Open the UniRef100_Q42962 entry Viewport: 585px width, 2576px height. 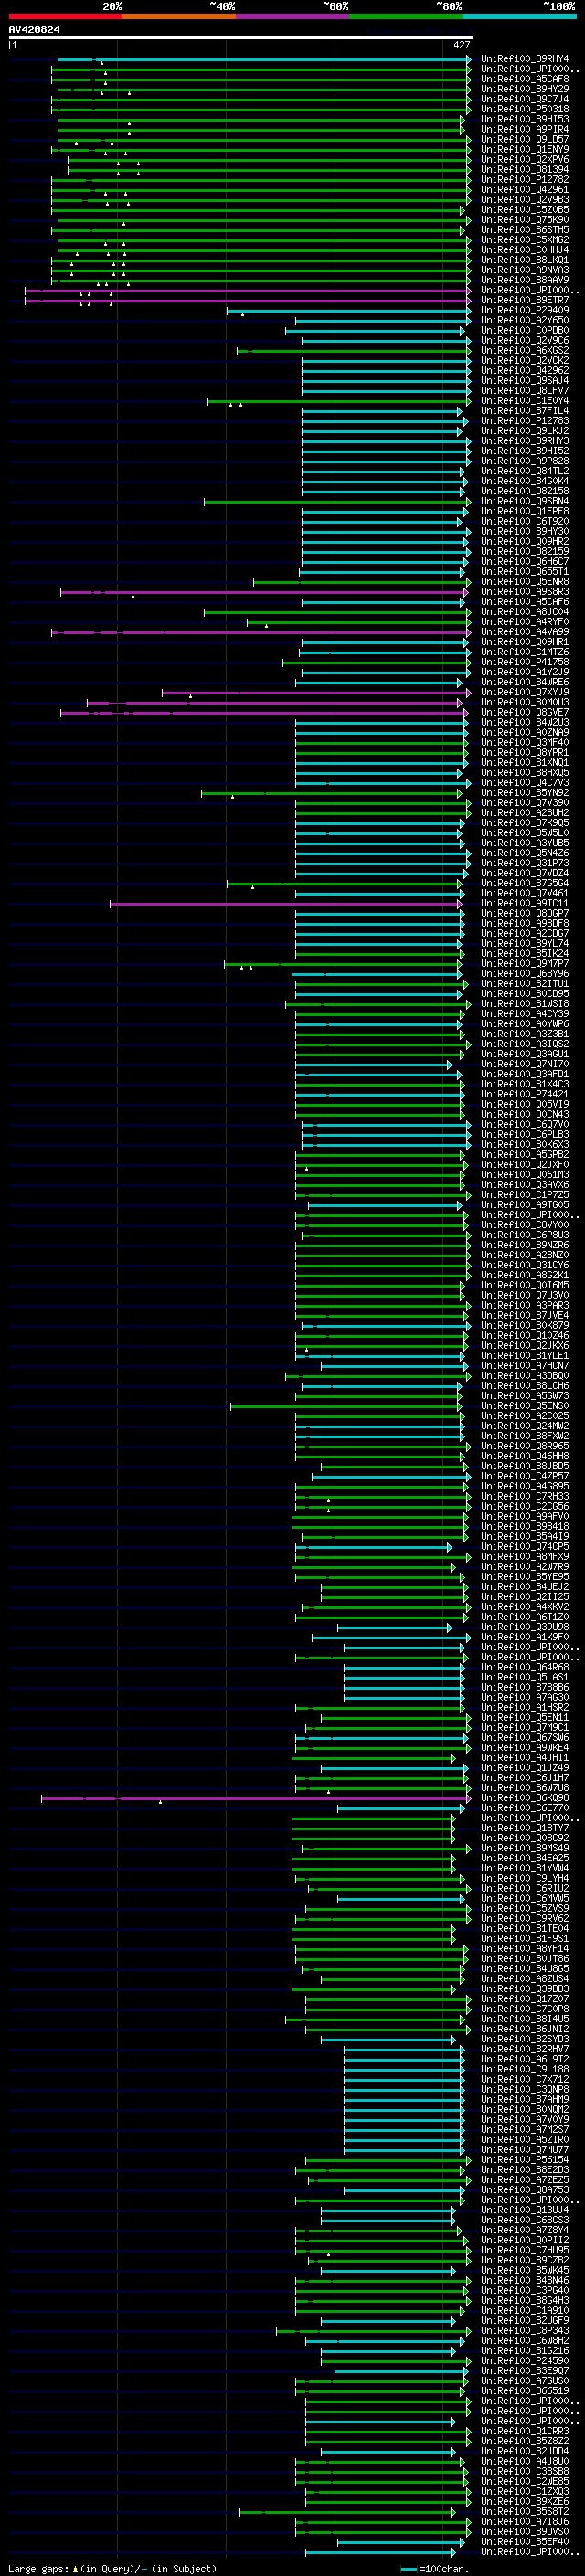525,371
